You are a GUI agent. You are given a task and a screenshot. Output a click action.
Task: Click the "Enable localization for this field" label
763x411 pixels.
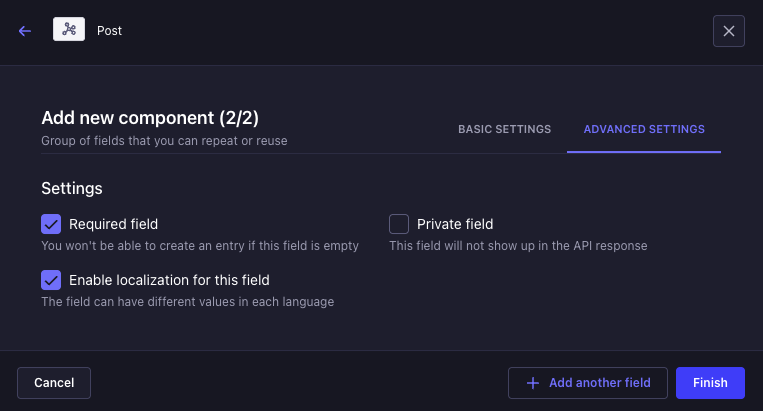click(169, 280)
